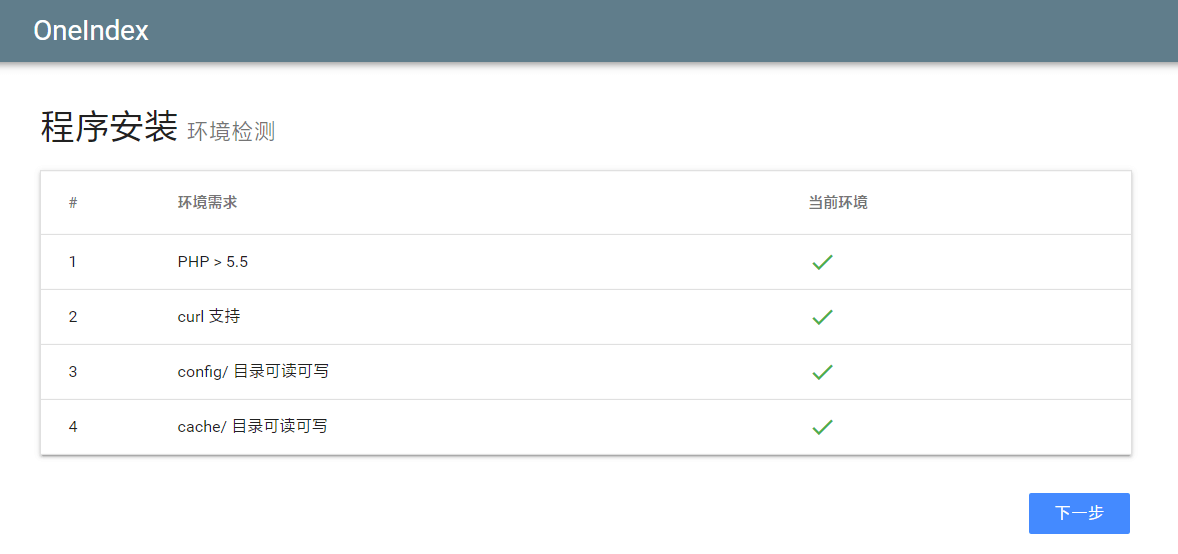The width and height of the screenshot is (1178, 554).
Task: Select the cache/ 目录可读可写 requirement text
Action: [x=252, y=427]
